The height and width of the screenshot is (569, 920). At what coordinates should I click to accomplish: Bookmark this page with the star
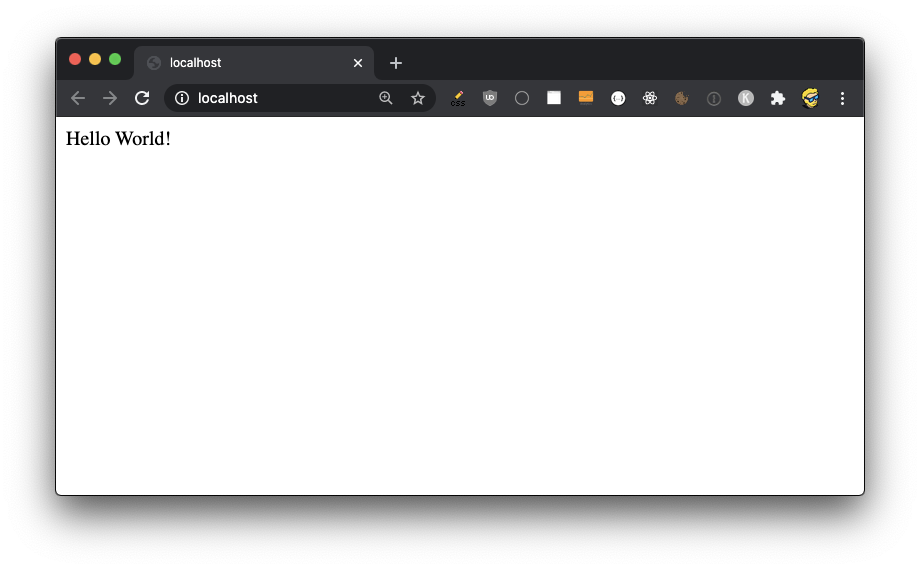[418, 98]
